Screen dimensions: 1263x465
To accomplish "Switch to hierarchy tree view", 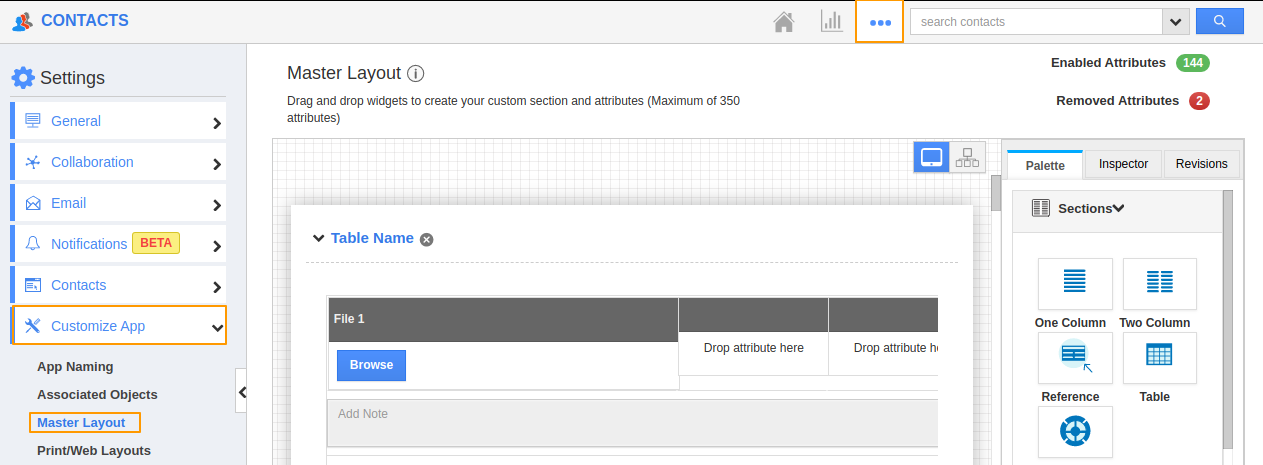I will tap(967, 157).
